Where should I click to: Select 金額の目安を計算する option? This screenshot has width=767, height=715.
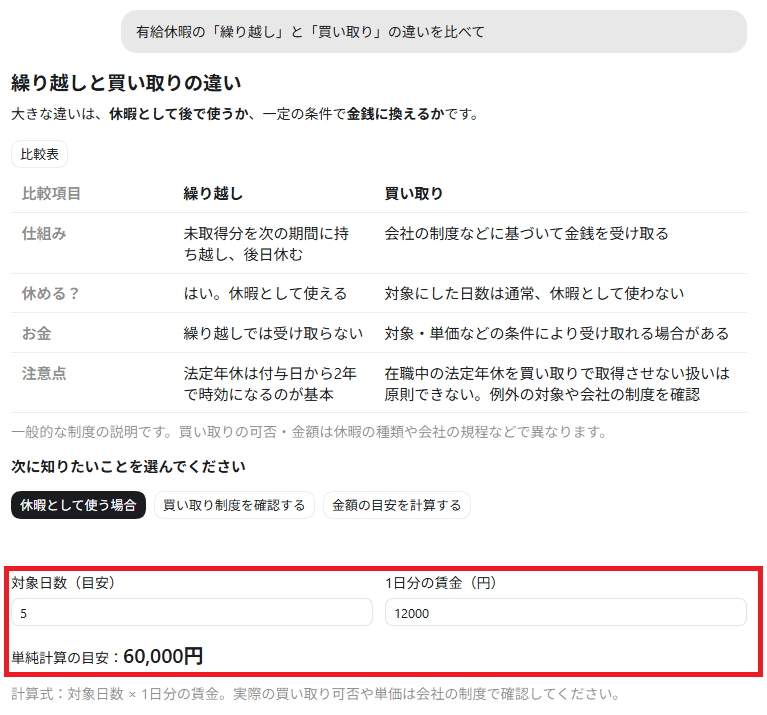(396, 505)
